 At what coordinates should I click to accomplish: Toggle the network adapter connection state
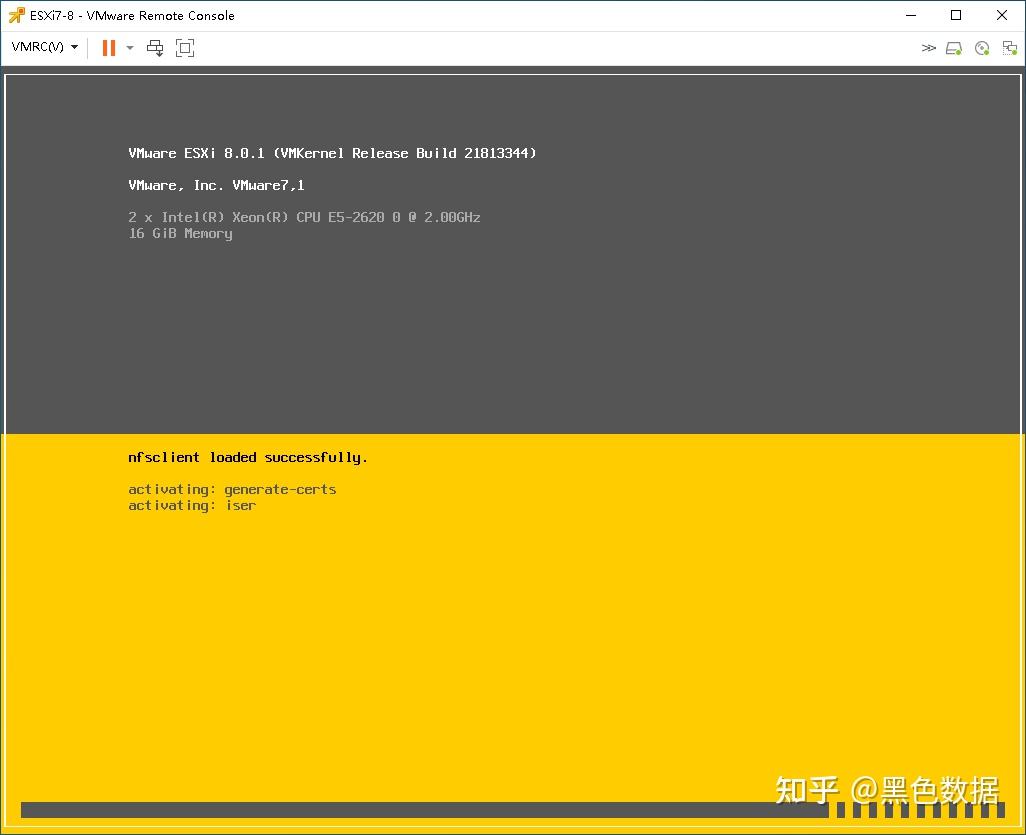pos(1008,47)
